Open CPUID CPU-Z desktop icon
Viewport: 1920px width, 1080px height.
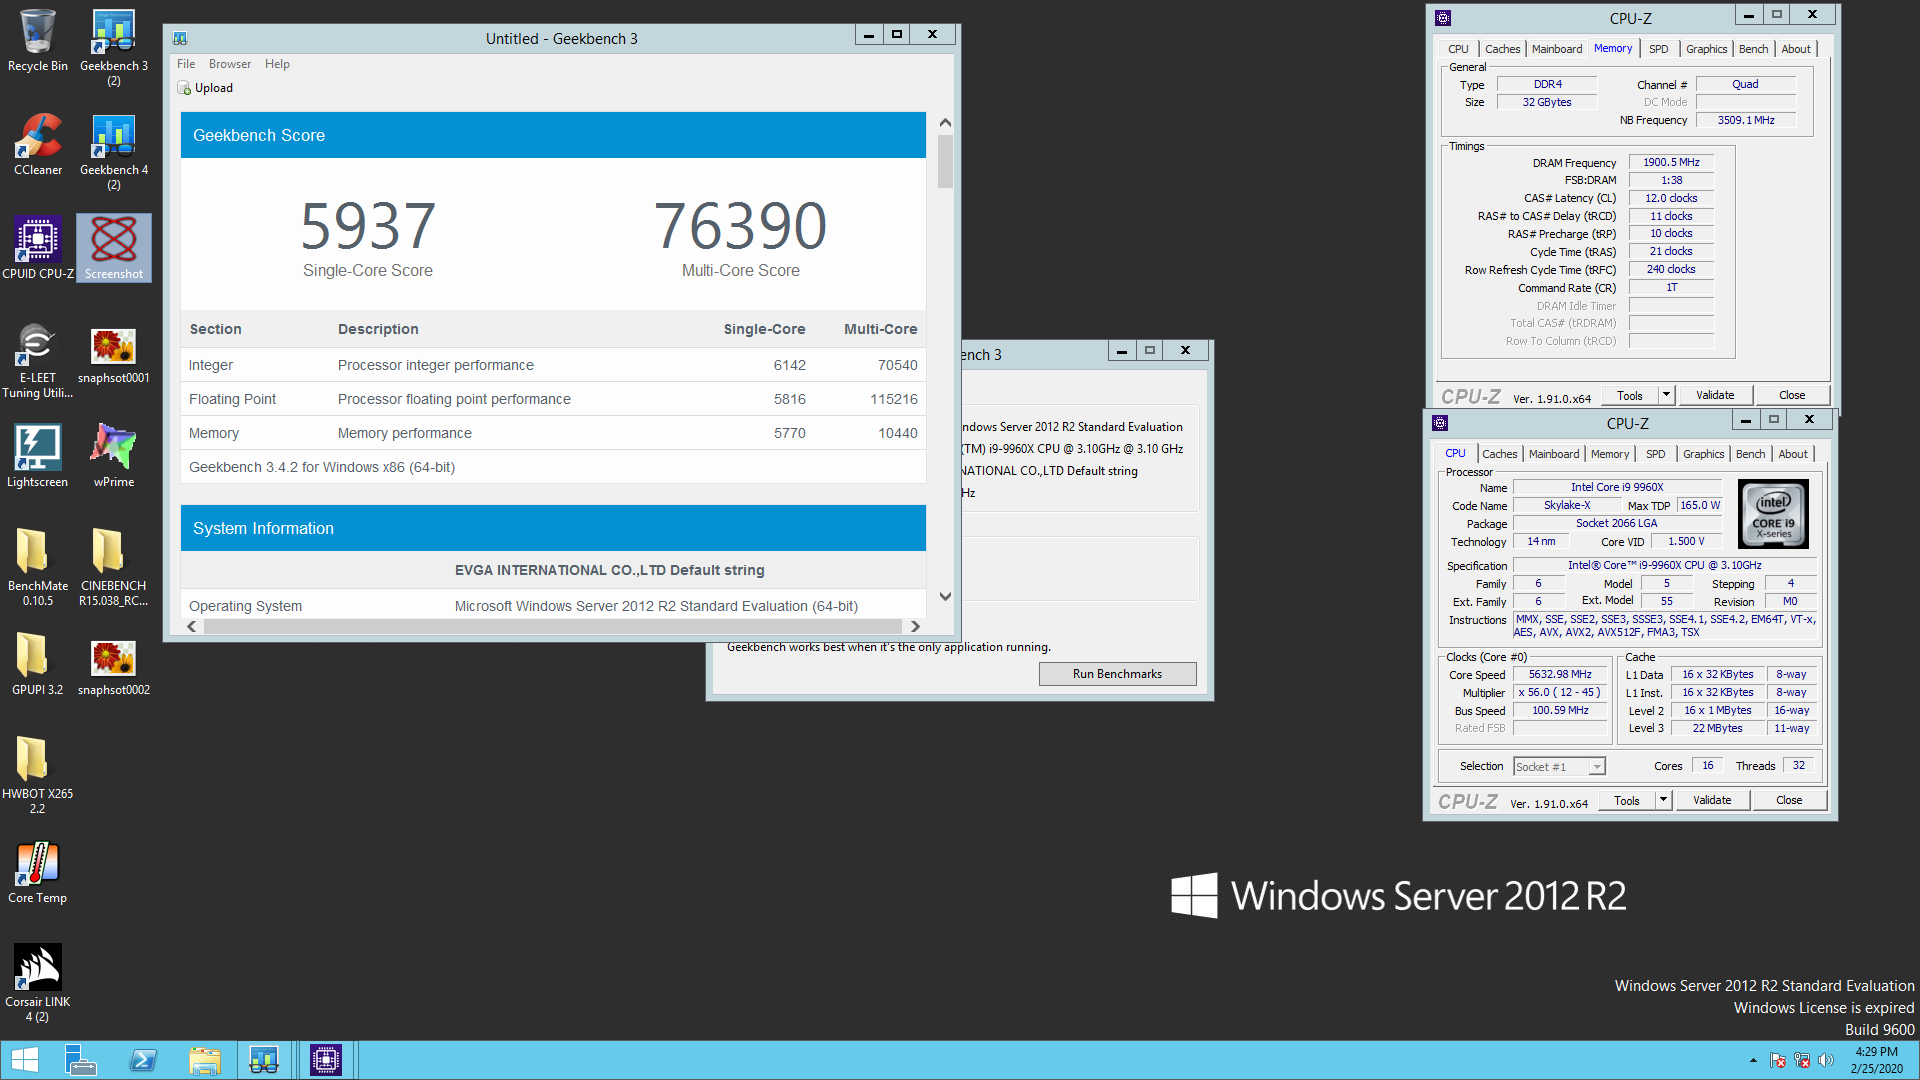click(x=37, y=248)
